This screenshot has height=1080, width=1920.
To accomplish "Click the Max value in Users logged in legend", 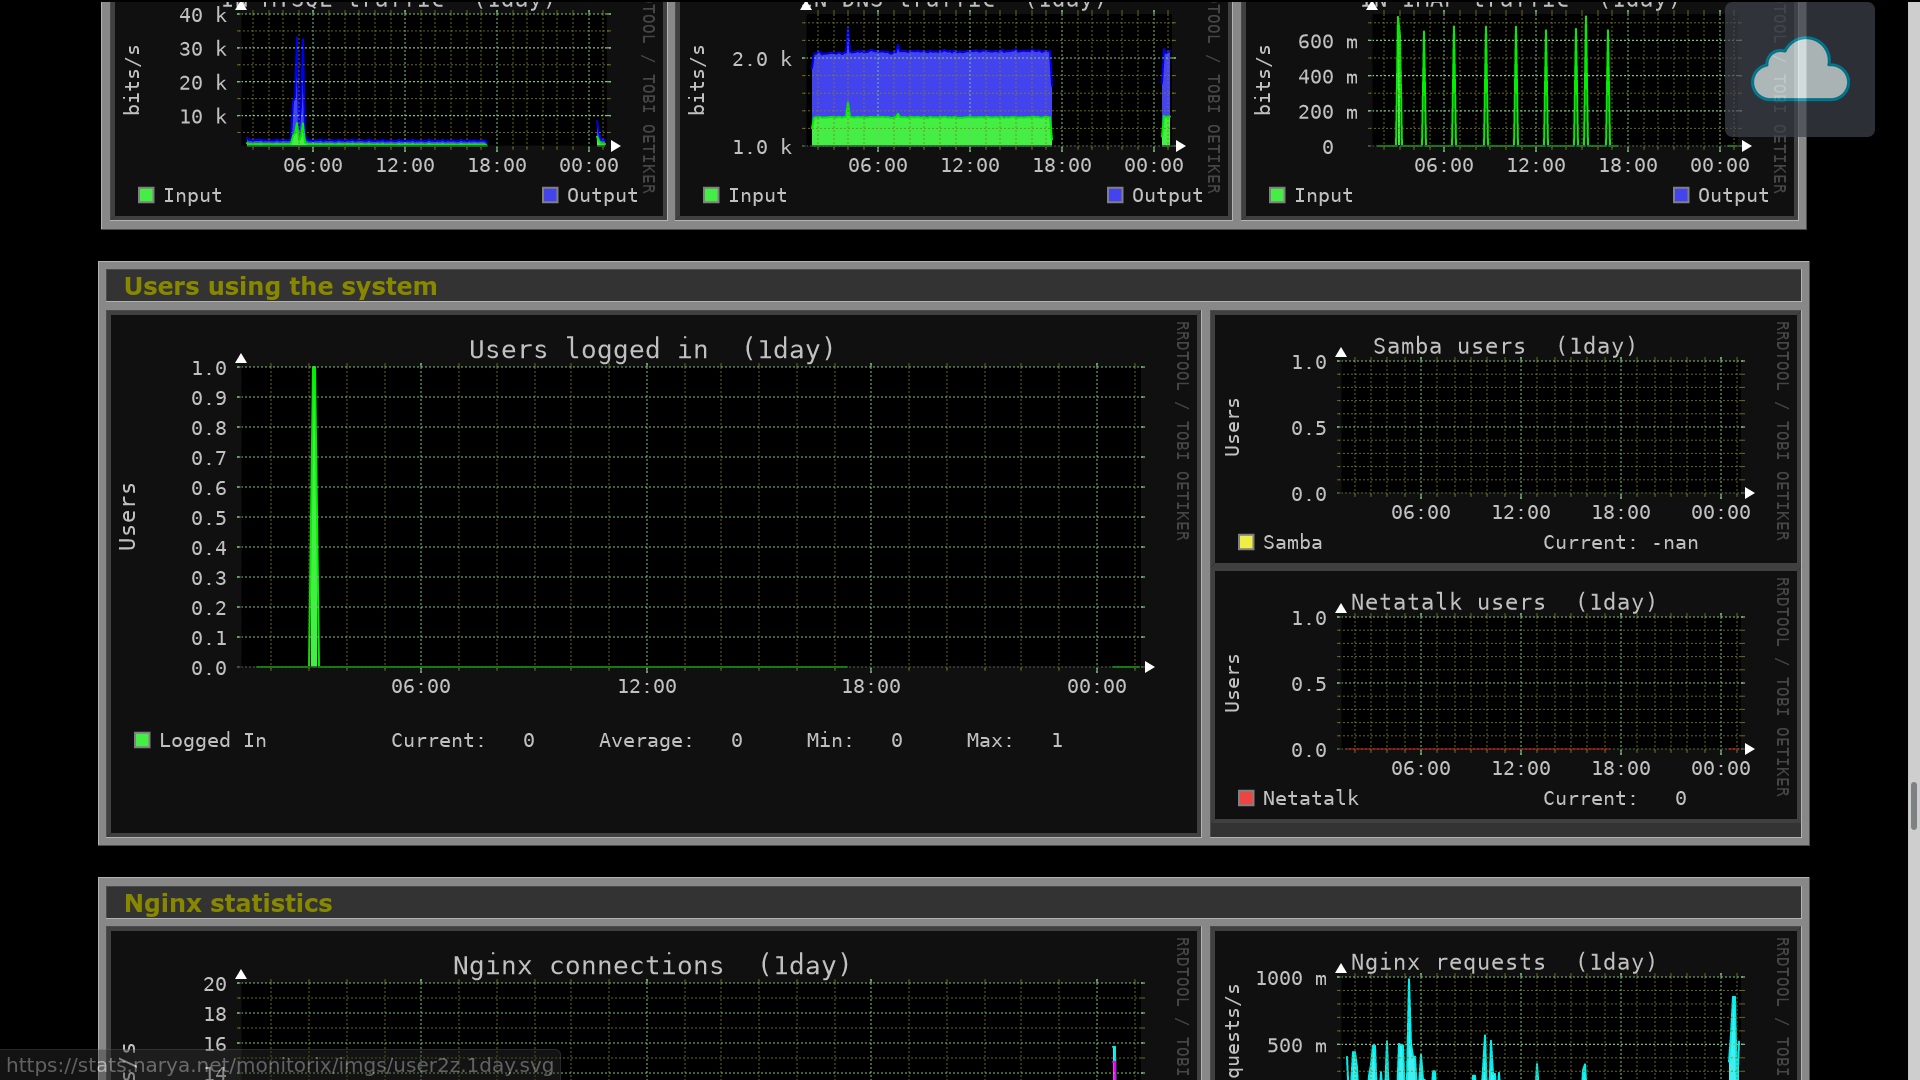I will [1056, 740].
